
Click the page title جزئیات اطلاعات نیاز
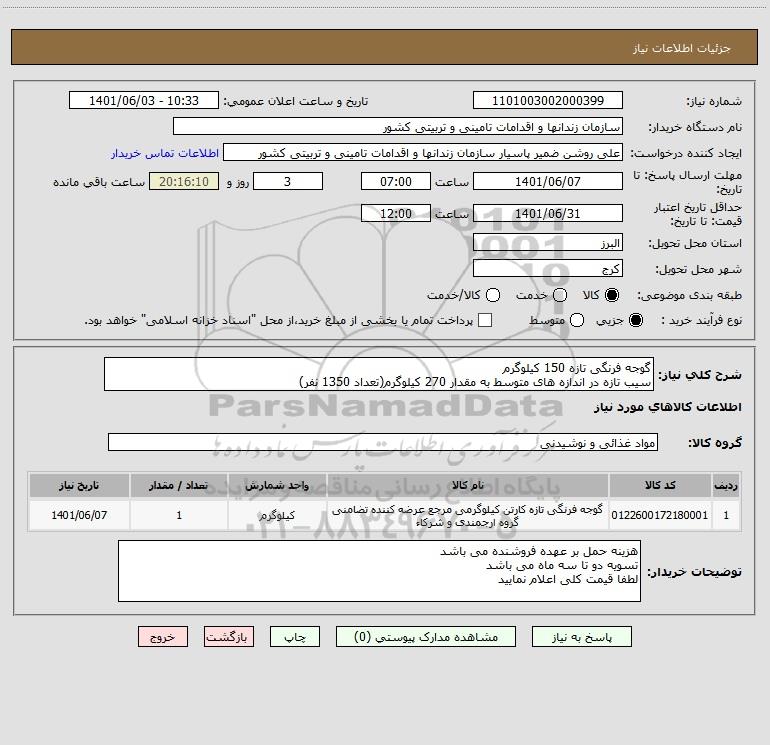[682, 48]
